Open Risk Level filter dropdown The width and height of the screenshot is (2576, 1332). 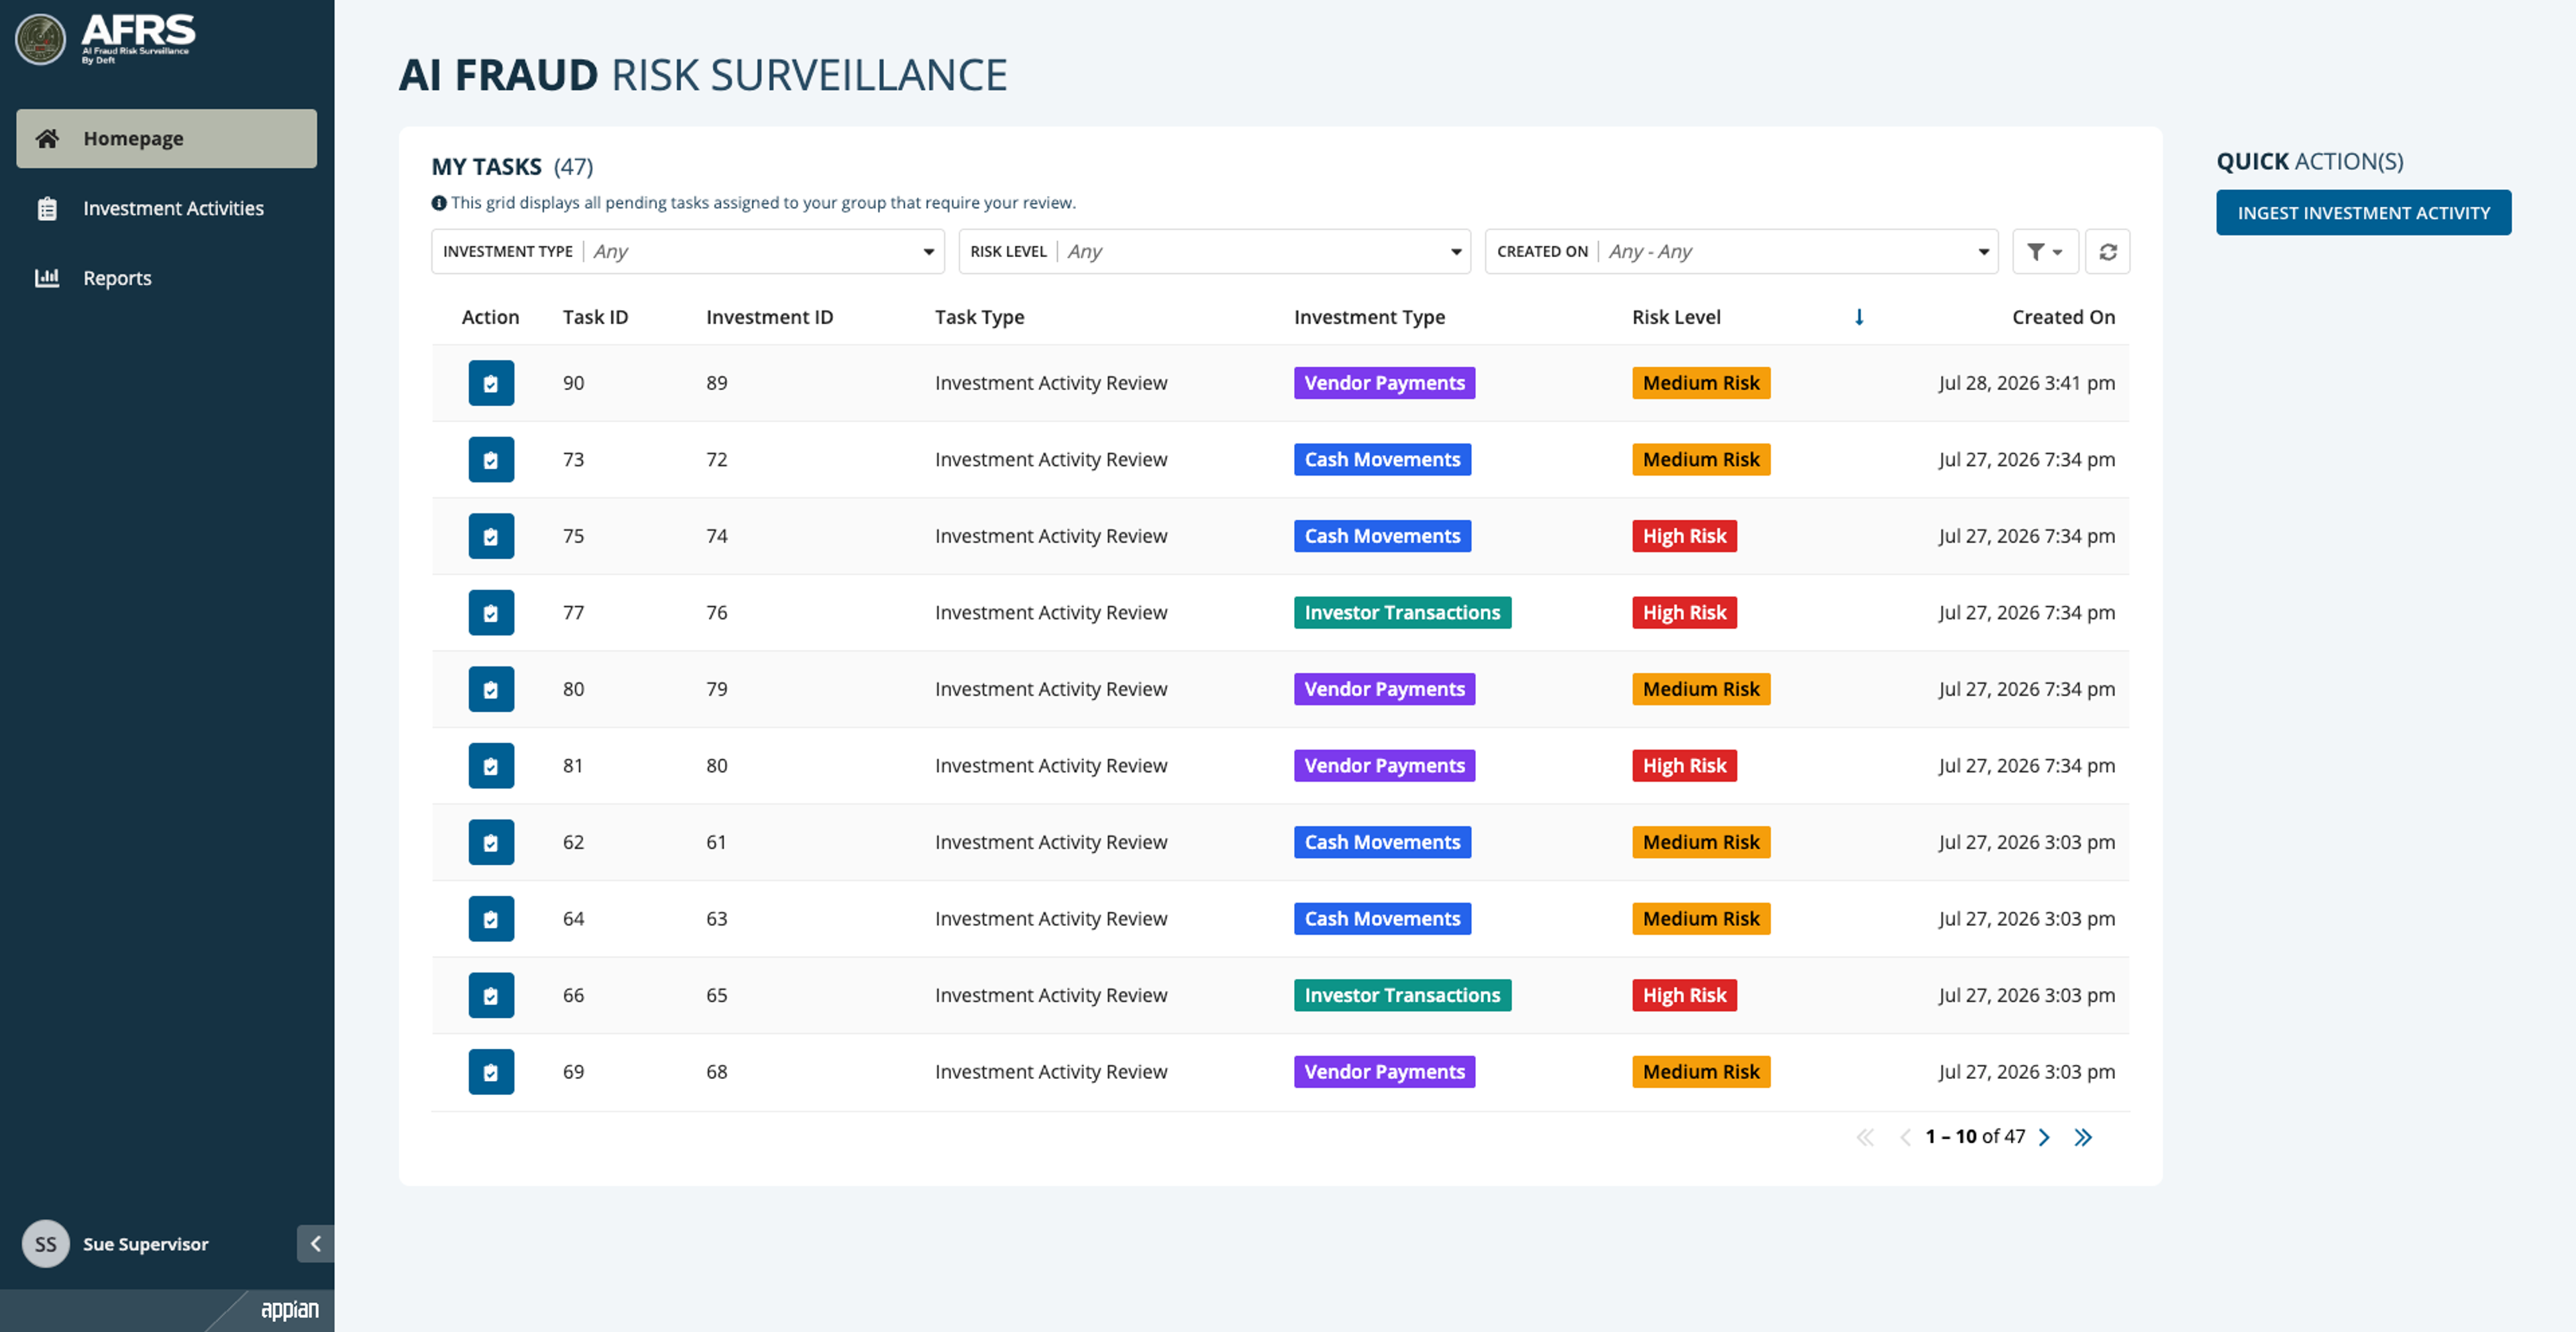pyautogui.click(x=1214, y=252)
